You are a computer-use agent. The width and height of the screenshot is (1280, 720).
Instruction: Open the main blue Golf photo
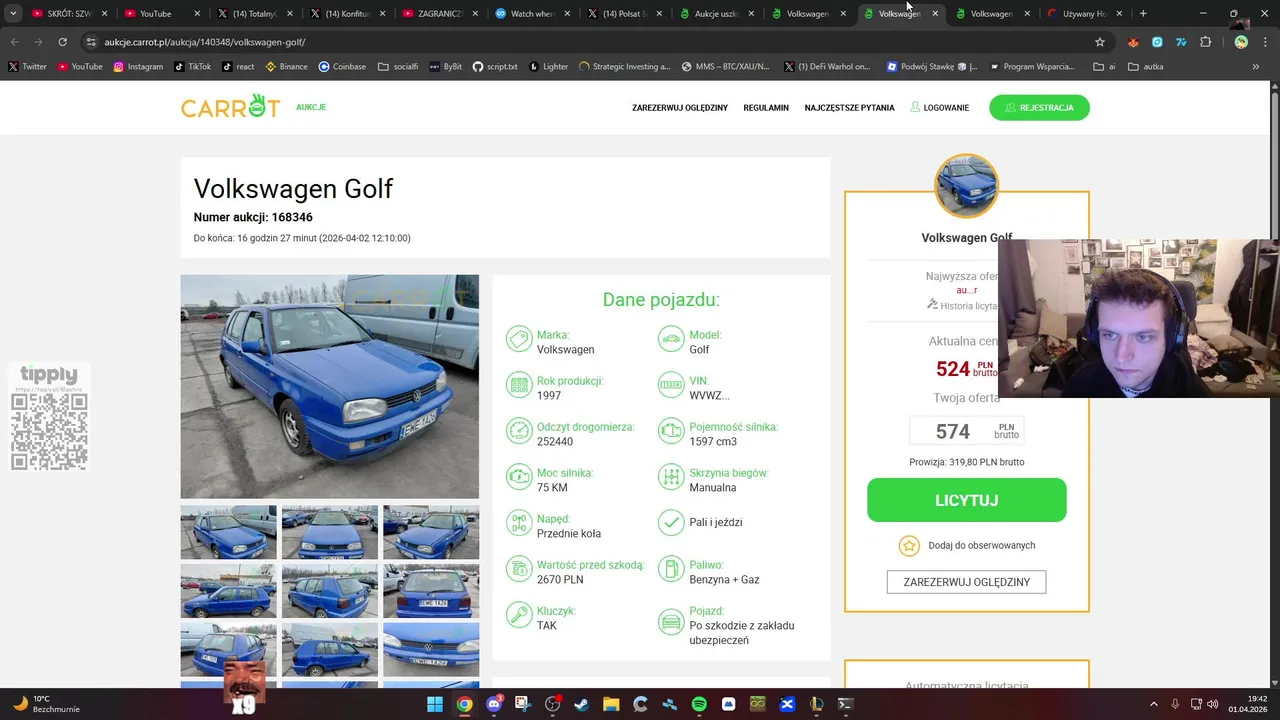[x=329, y=386]
